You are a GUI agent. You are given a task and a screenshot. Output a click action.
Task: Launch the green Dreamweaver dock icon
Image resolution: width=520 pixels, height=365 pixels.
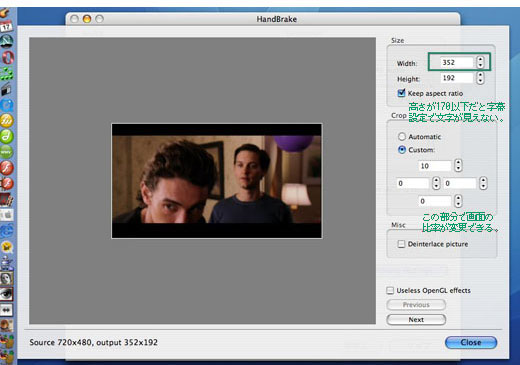(x=6, y=136)
